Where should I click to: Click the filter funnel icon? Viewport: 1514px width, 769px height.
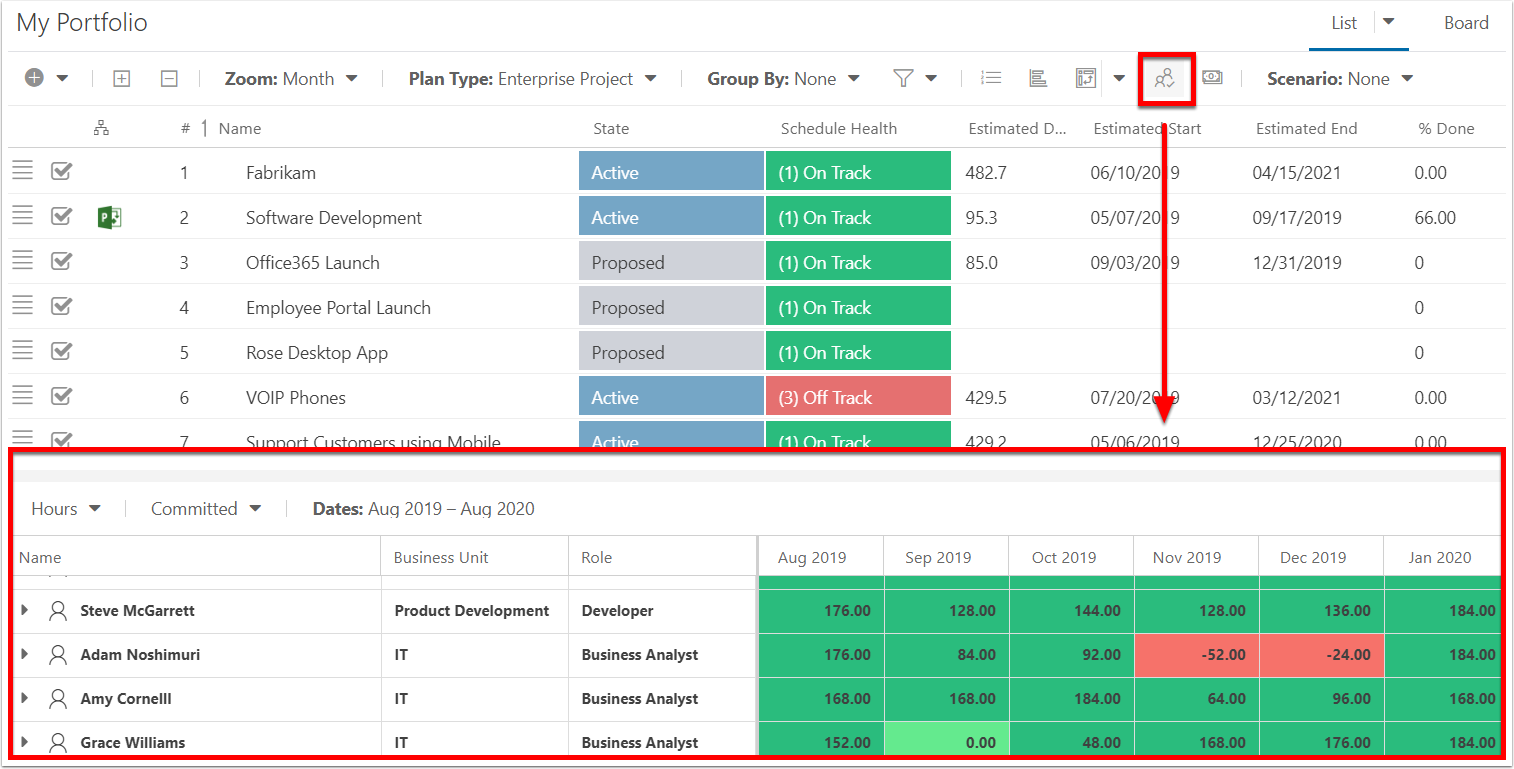[904, 78]
